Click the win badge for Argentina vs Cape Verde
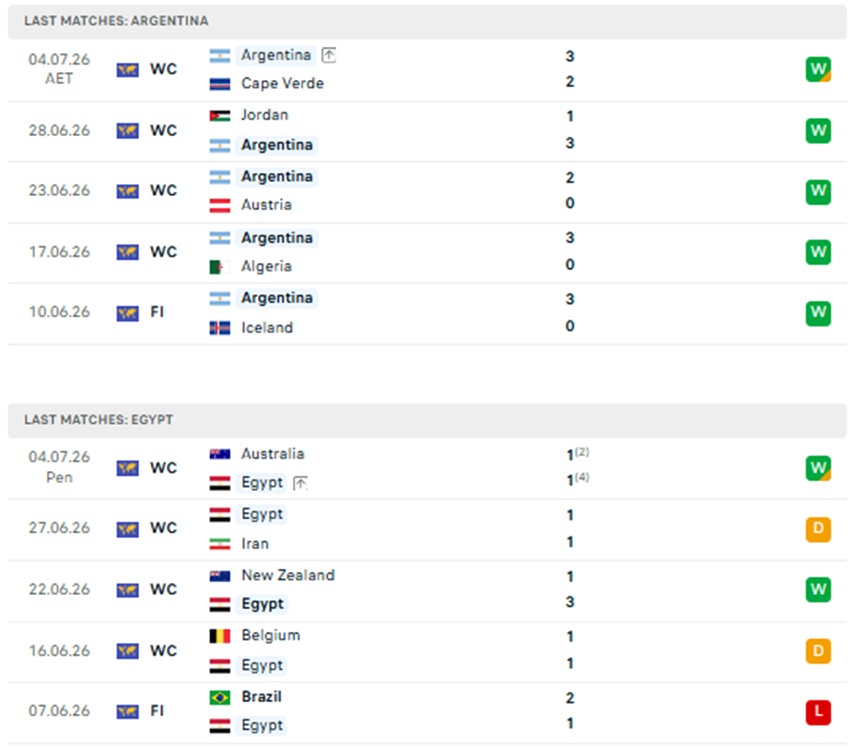The height and width of the screenshot is (749, 850). (x=818, y=69)
